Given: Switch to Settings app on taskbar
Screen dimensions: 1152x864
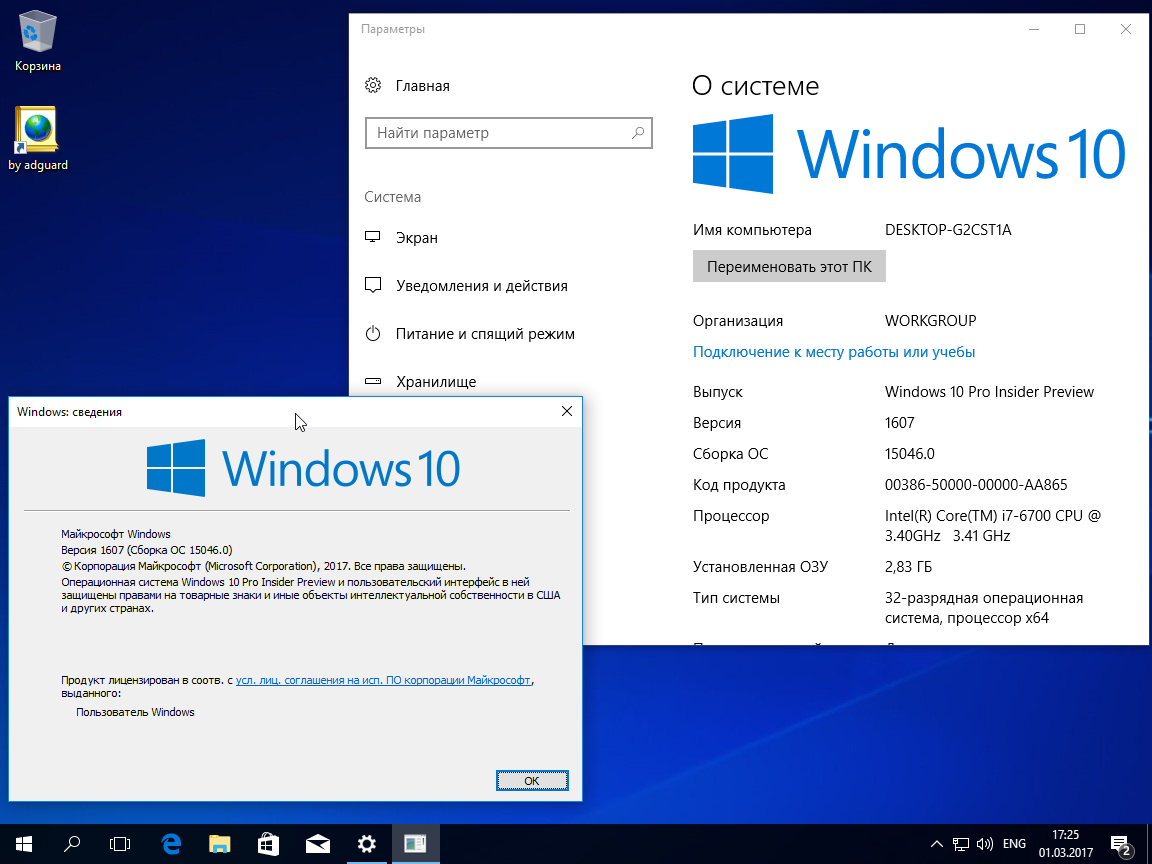Looking at the screenshot, I should (x=366, y=844).
